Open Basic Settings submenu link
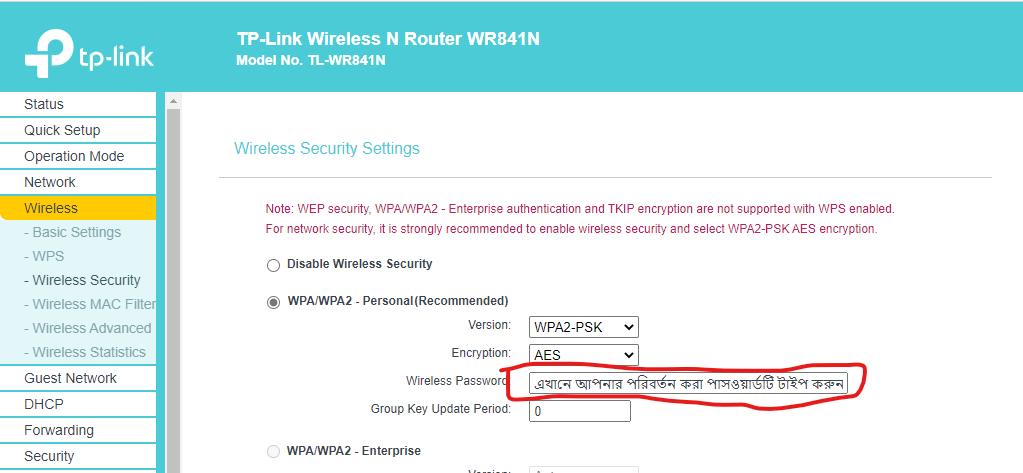1023x473 pixels. 76,232
